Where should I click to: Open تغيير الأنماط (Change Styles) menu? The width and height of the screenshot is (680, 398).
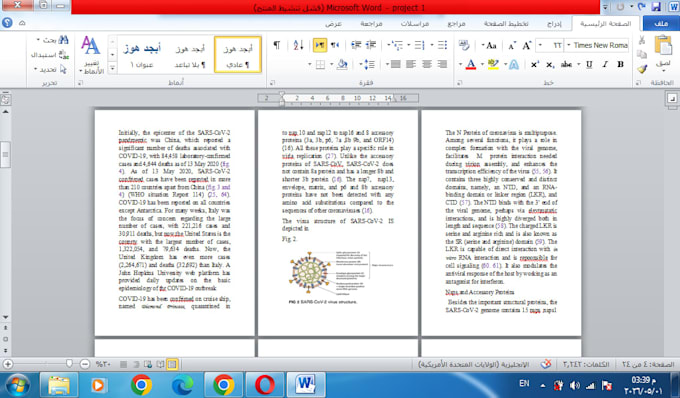91,55
